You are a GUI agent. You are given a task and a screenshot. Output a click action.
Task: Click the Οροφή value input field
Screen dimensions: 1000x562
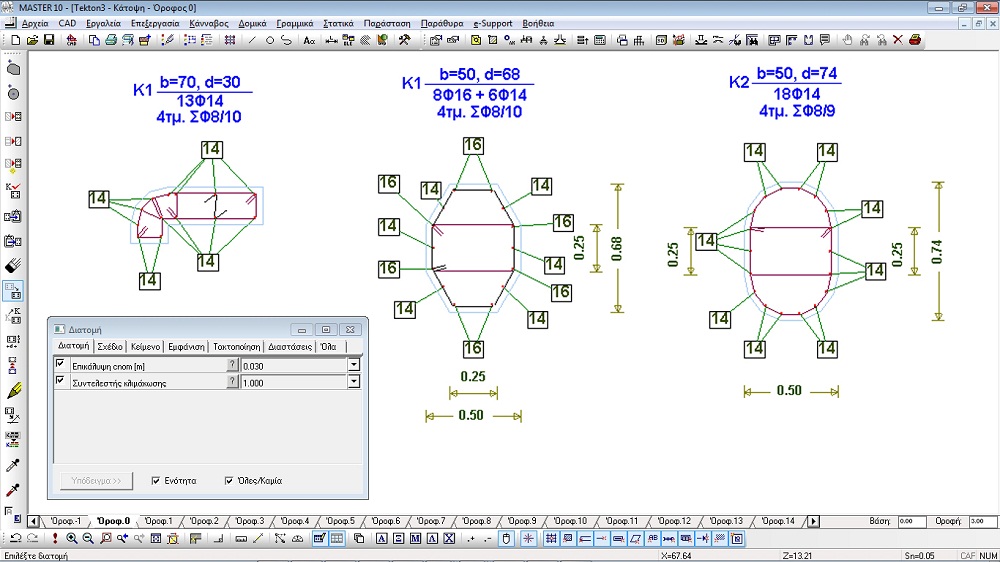click(x=983, y=521)
